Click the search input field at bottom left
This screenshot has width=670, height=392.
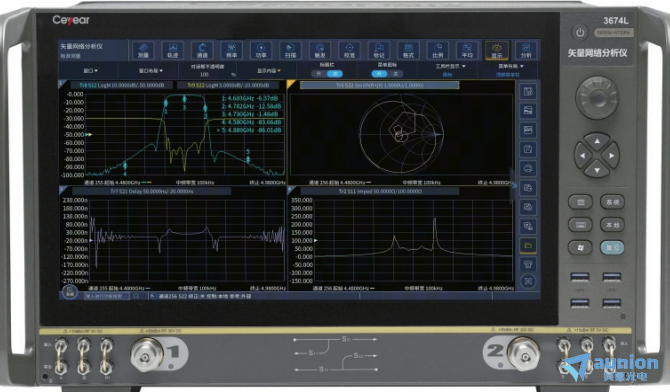click(x=107, y=296)
